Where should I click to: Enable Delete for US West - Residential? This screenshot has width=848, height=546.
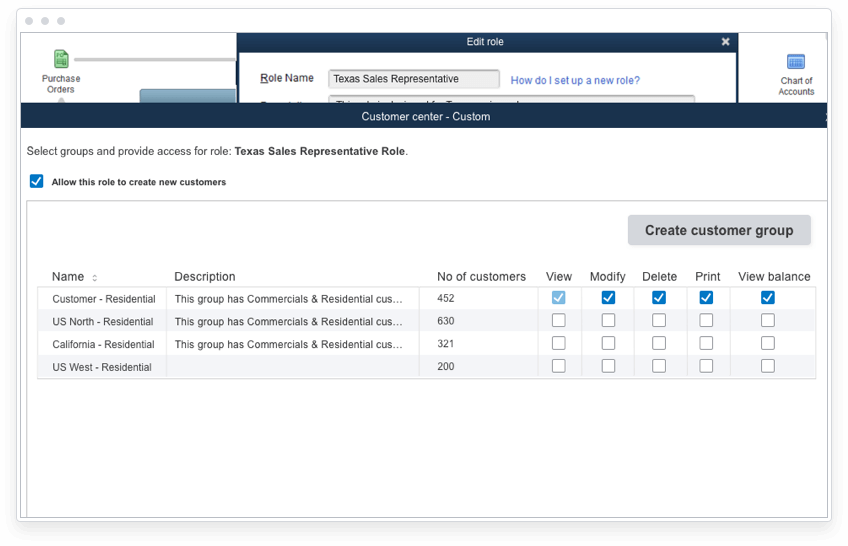click(659, 366)
